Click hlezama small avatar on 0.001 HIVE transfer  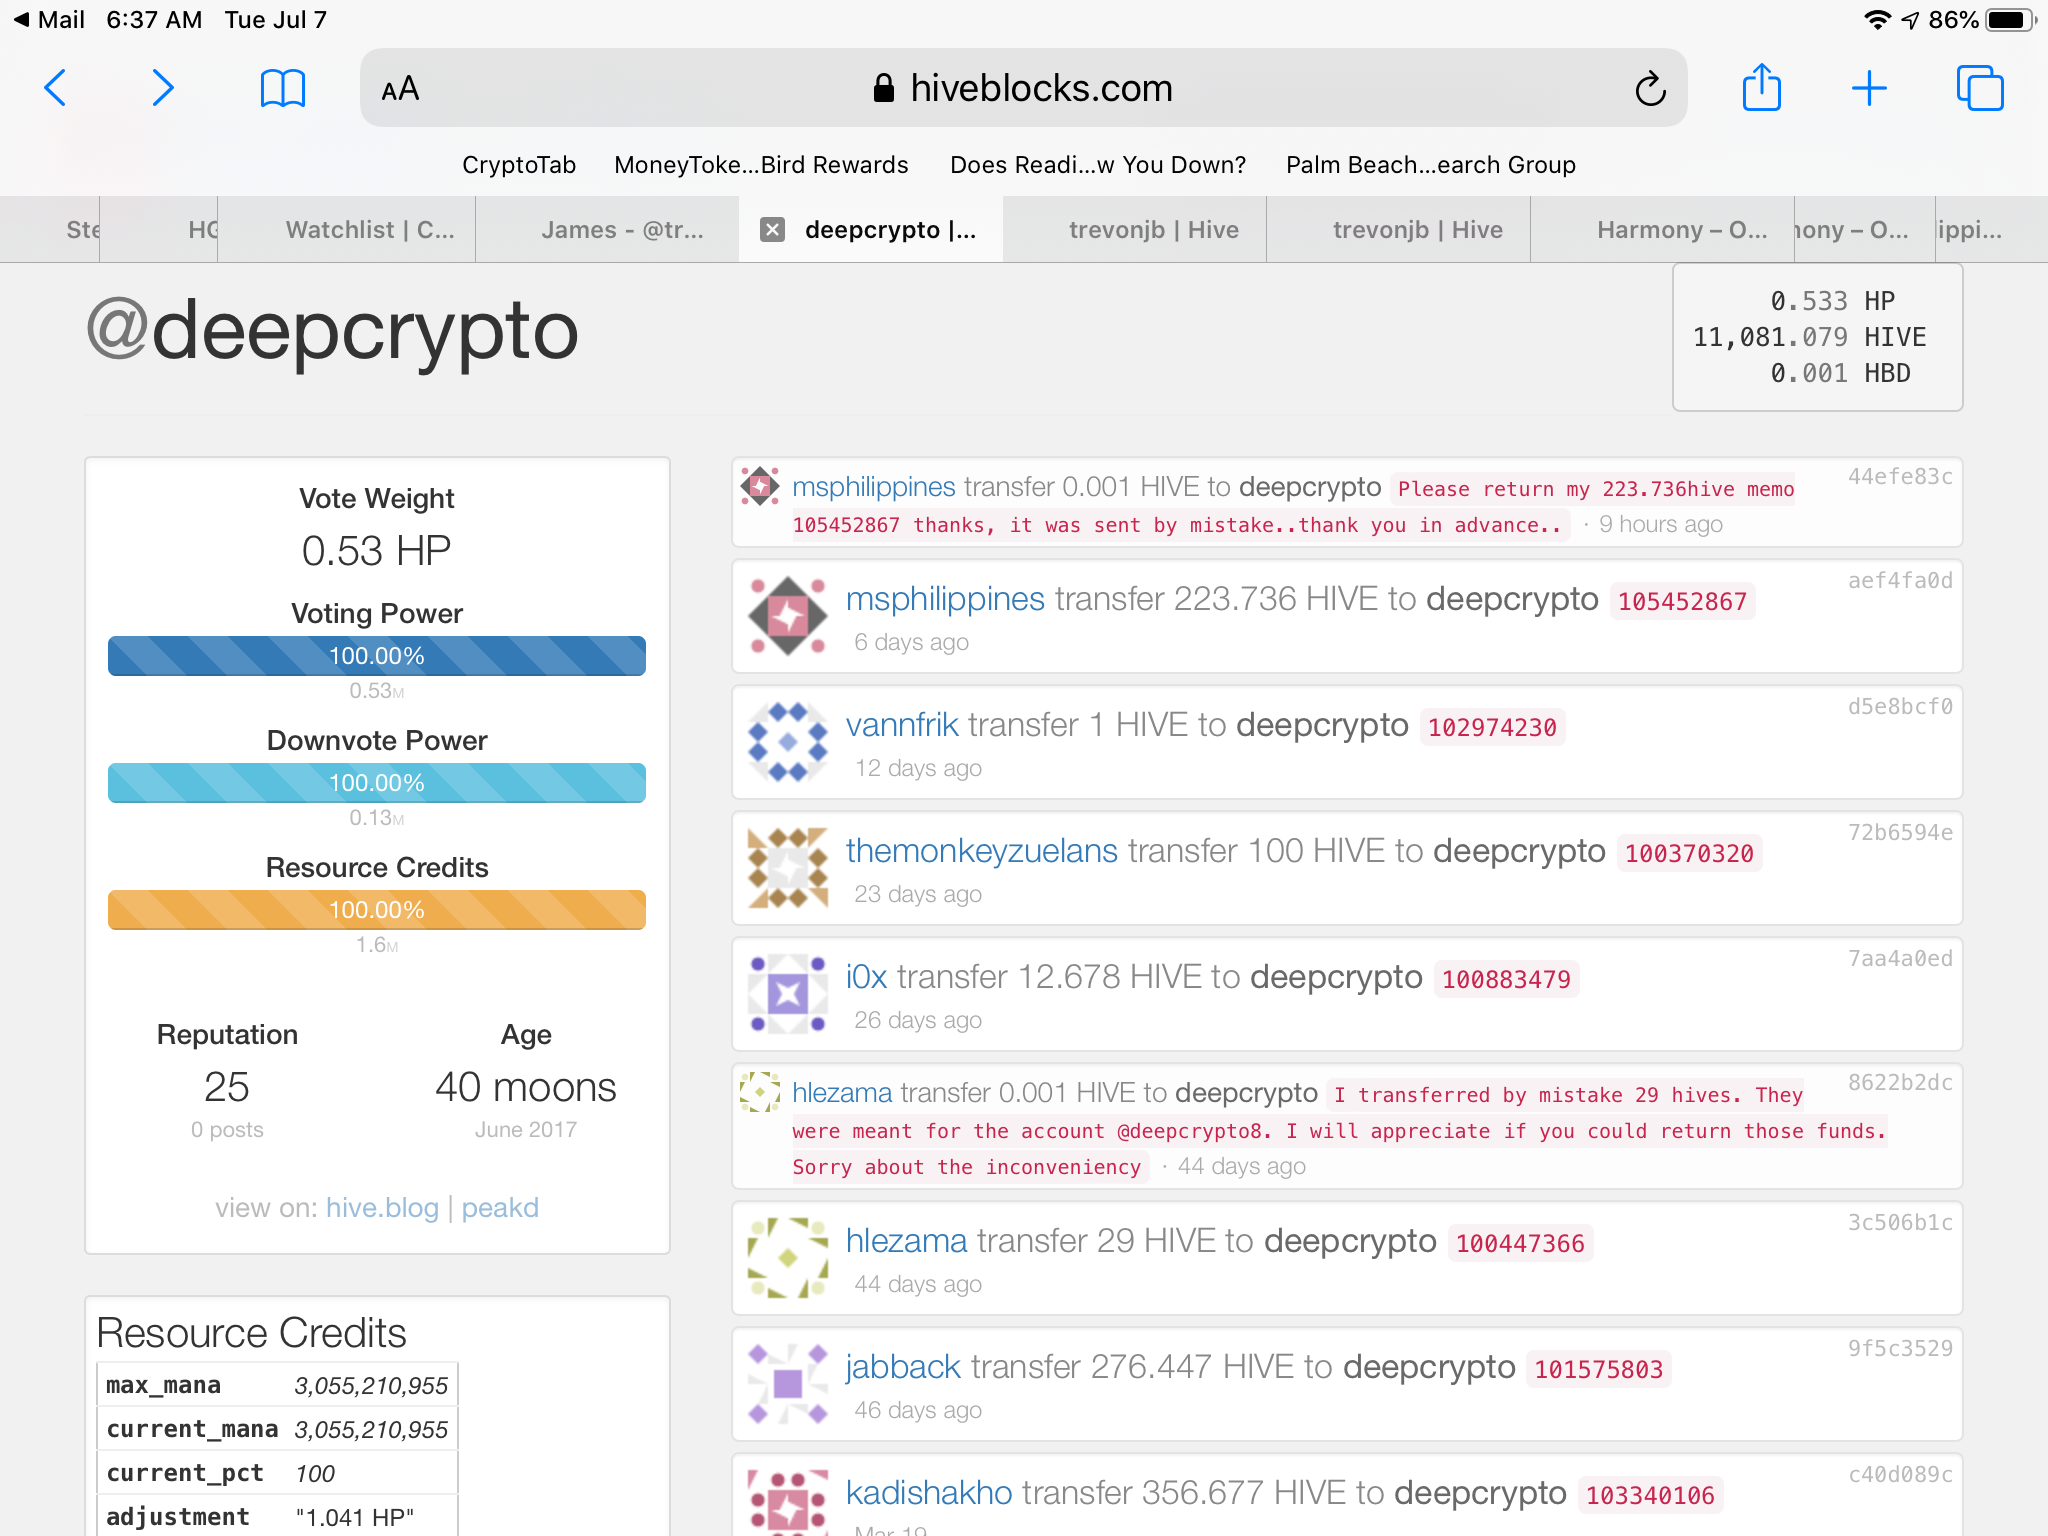coord(760,1092)
